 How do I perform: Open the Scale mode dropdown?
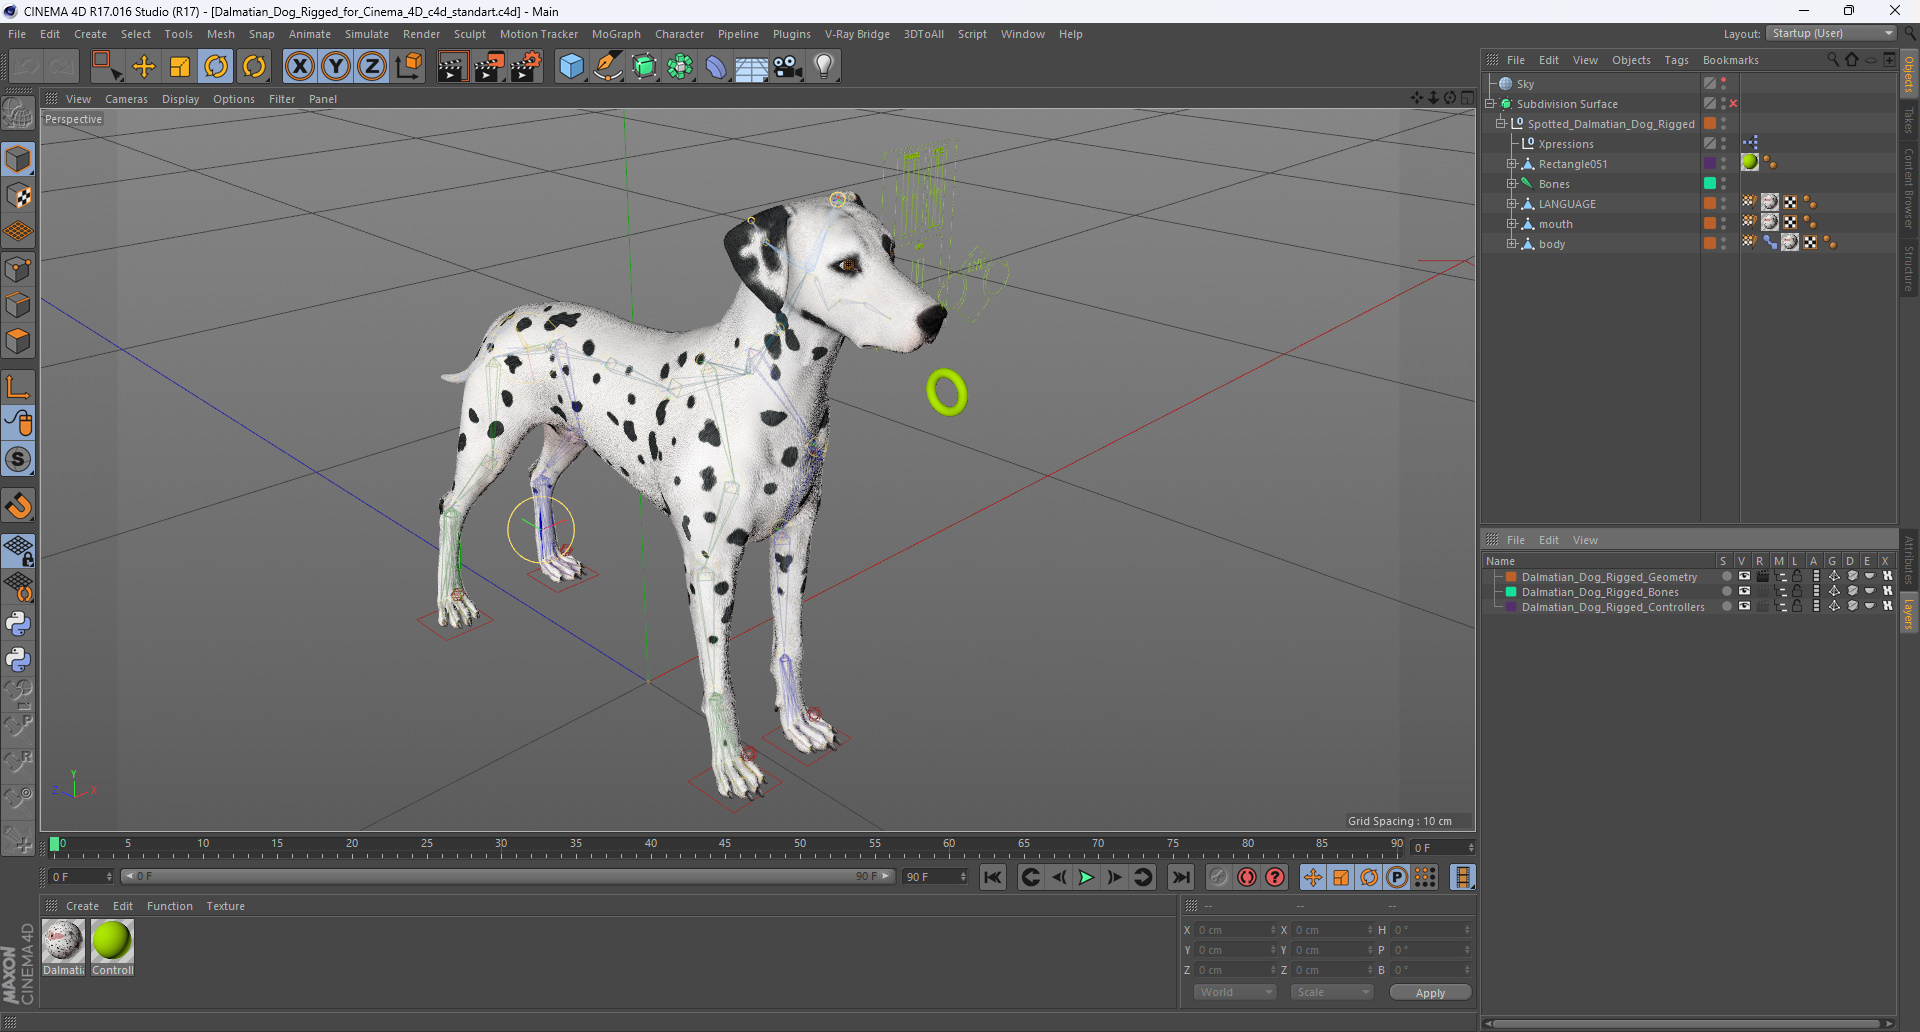[1331, 992]
